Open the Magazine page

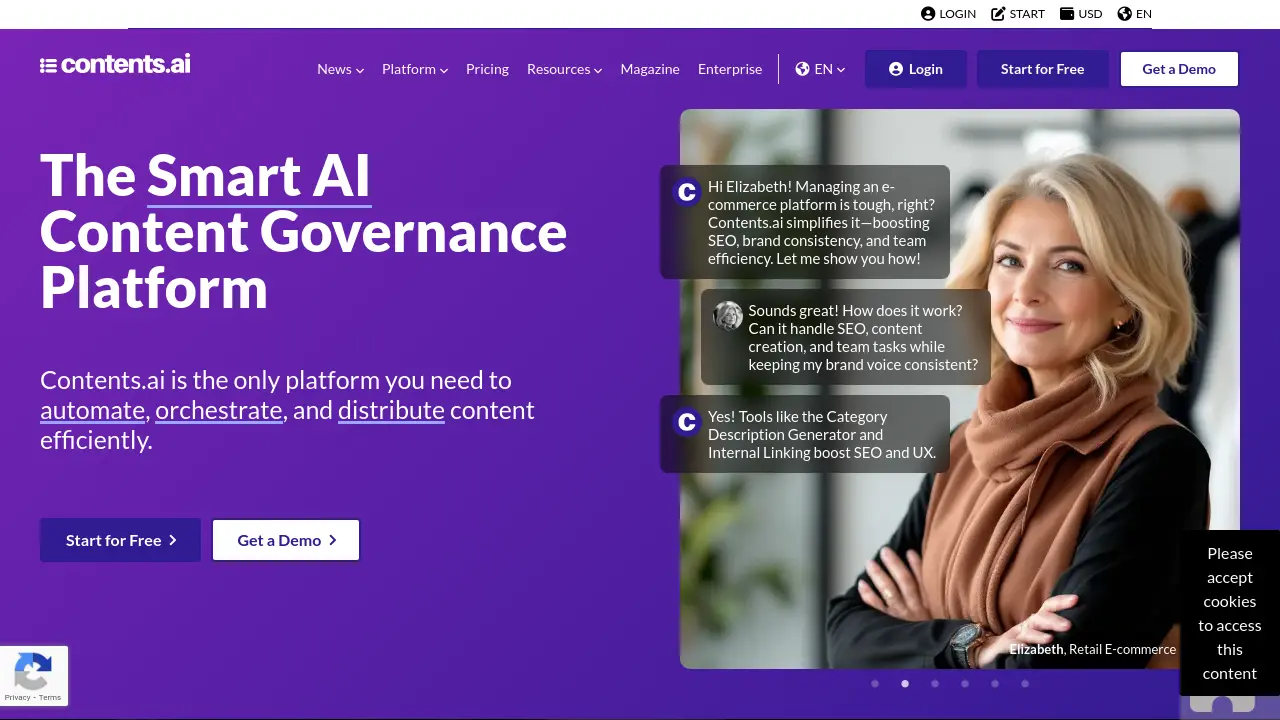[650, 69]
